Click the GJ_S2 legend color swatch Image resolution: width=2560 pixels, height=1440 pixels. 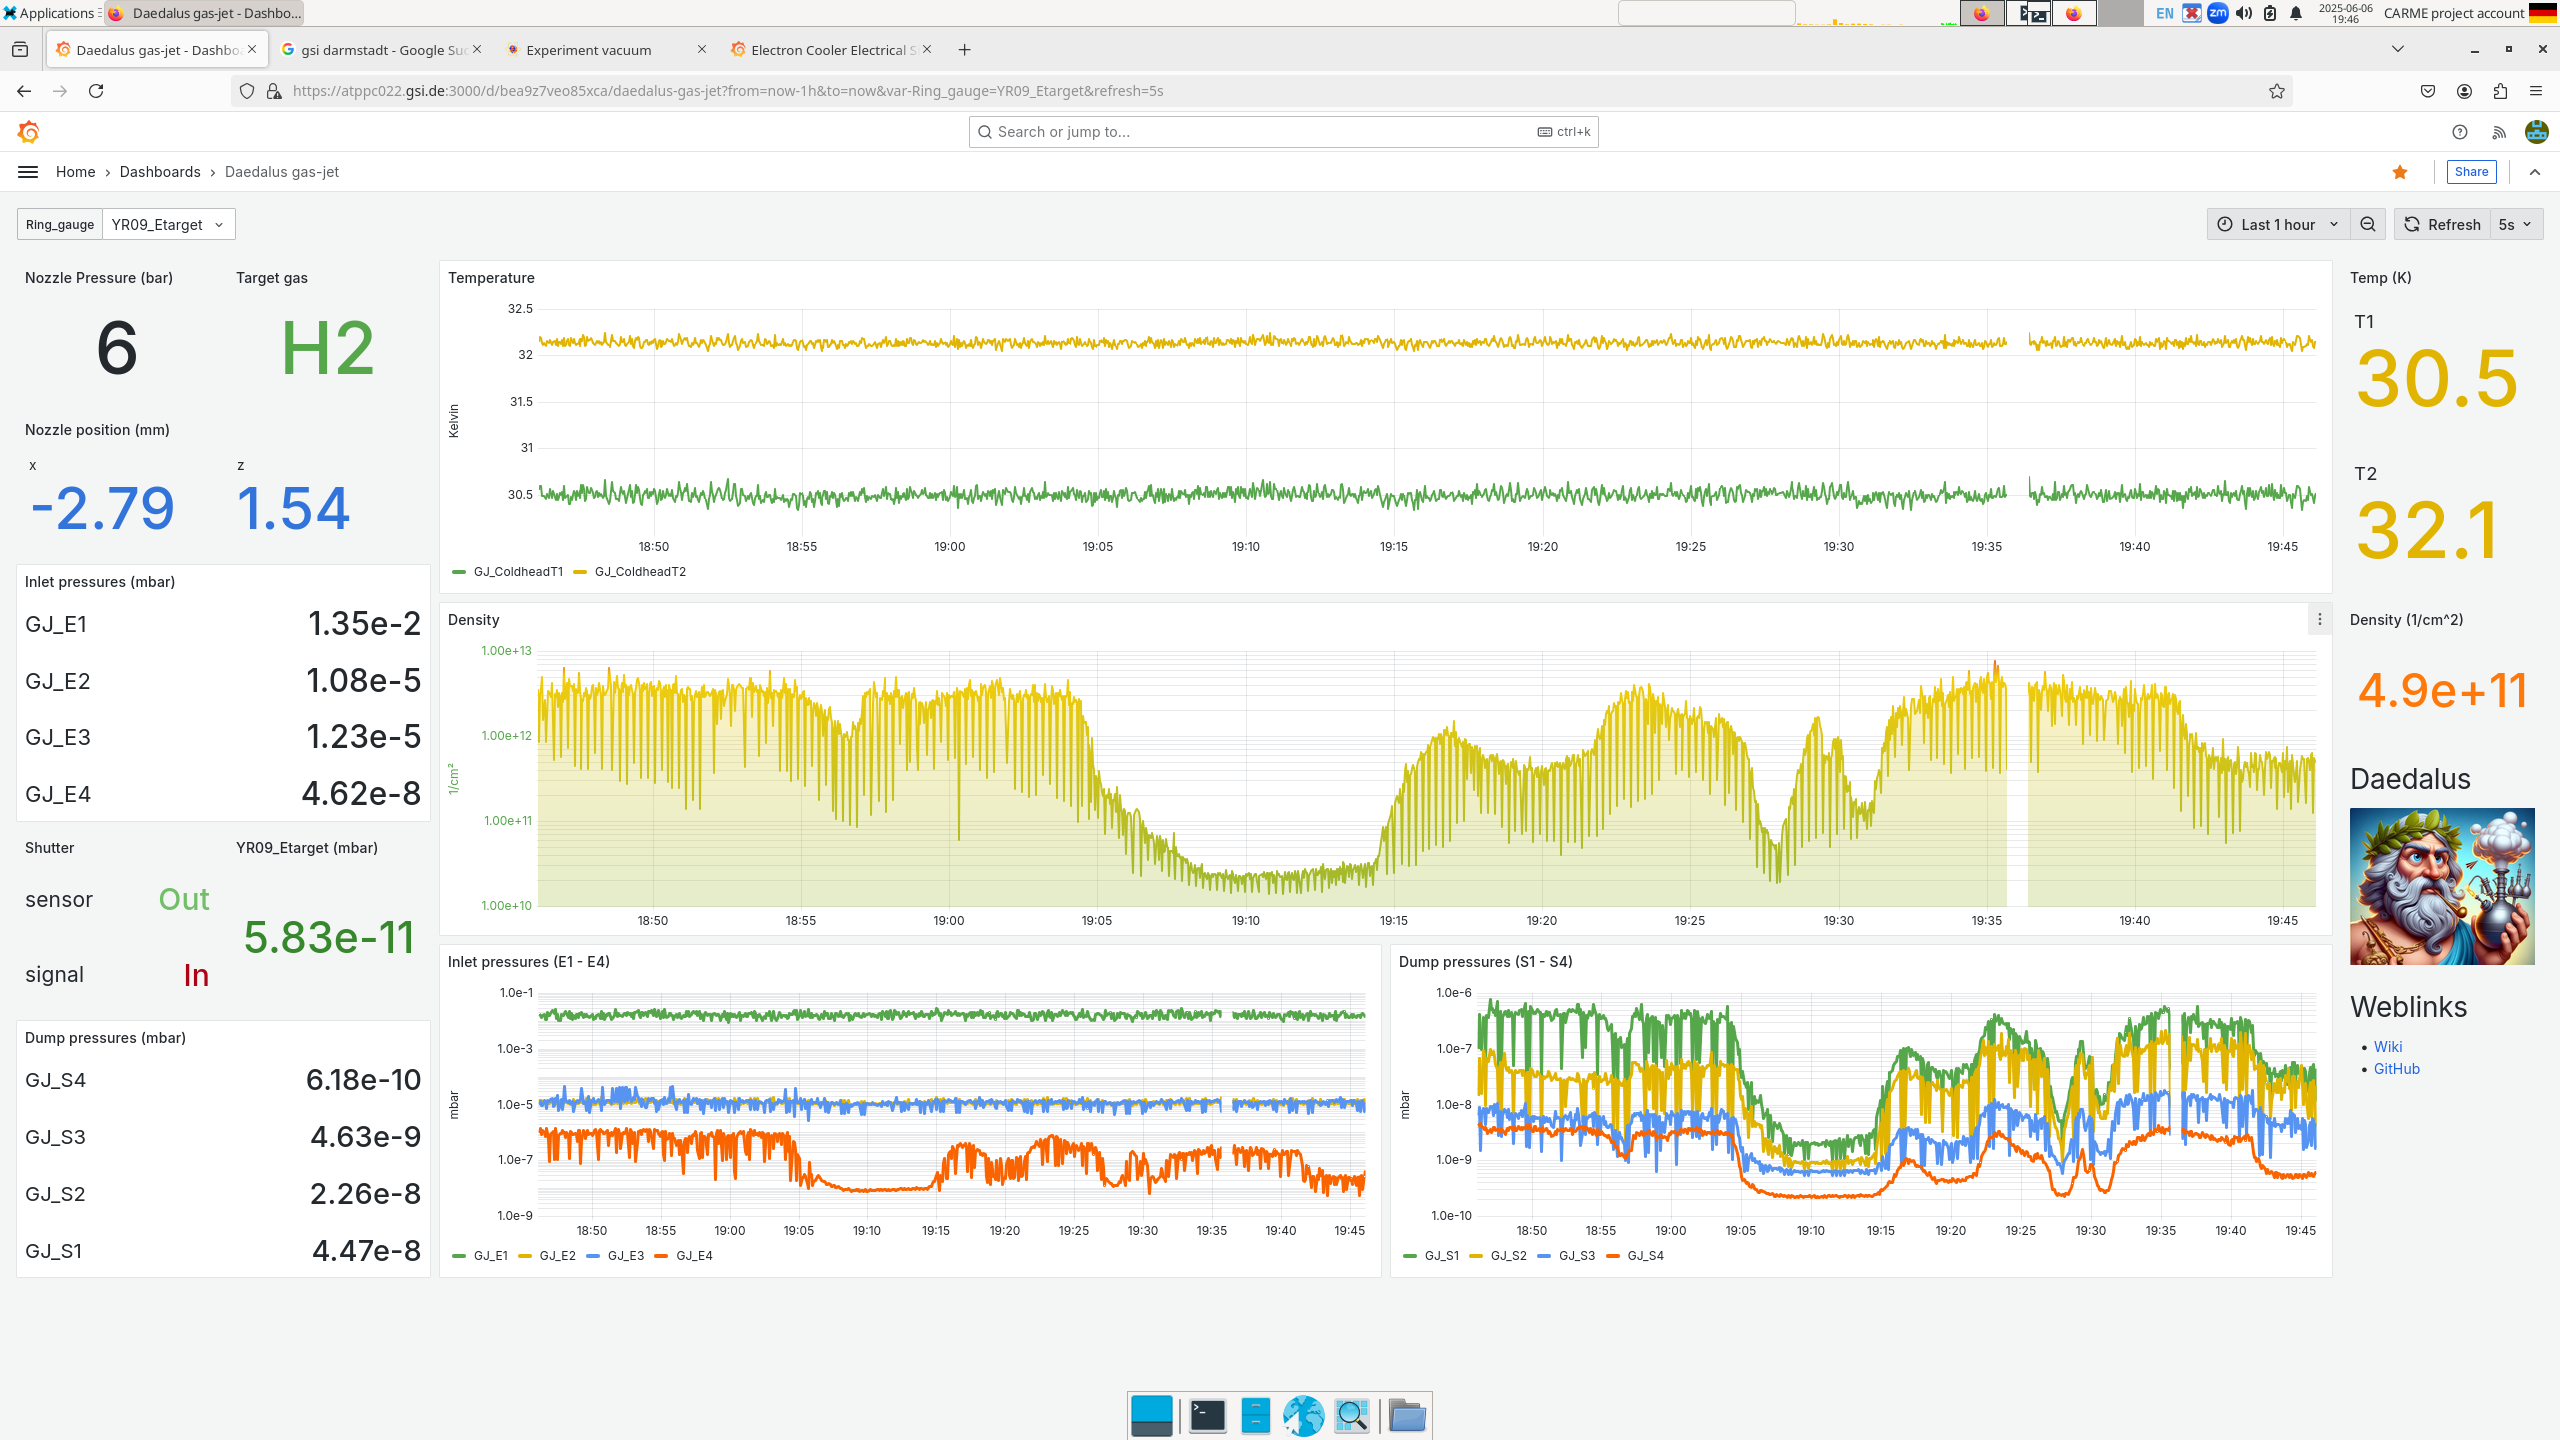click(x=1478, y=1255)
